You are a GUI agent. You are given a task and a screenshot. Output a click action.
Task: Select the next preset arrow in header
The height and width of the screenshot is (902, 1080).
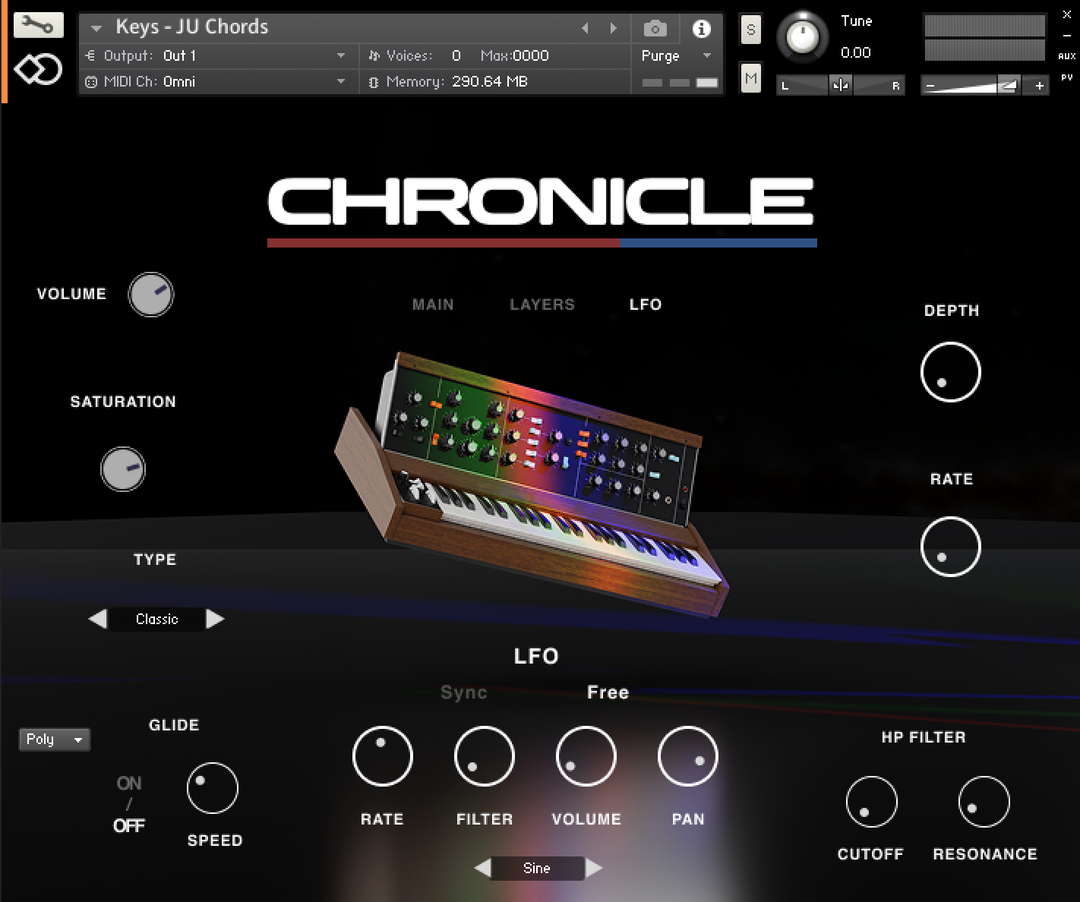(613, 28)
